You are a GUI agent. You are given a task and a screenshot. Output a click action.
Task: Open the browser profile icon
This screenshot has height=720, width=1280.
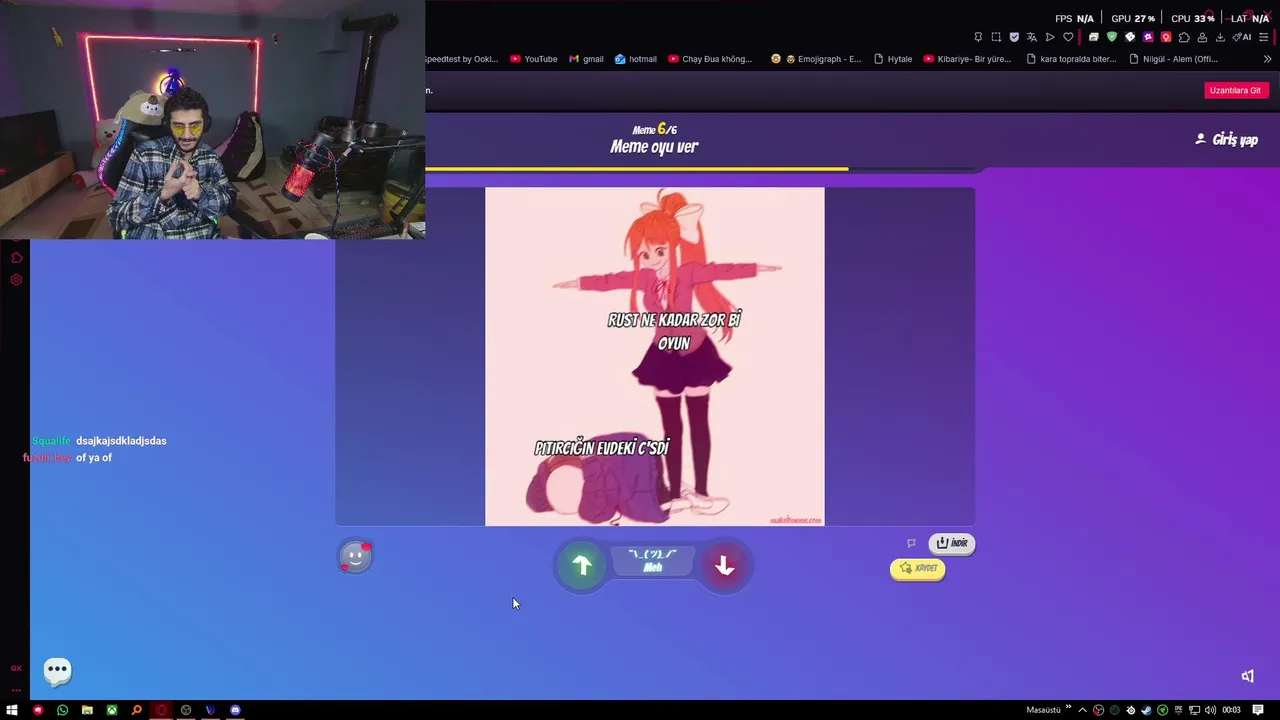coord(1202,37)
